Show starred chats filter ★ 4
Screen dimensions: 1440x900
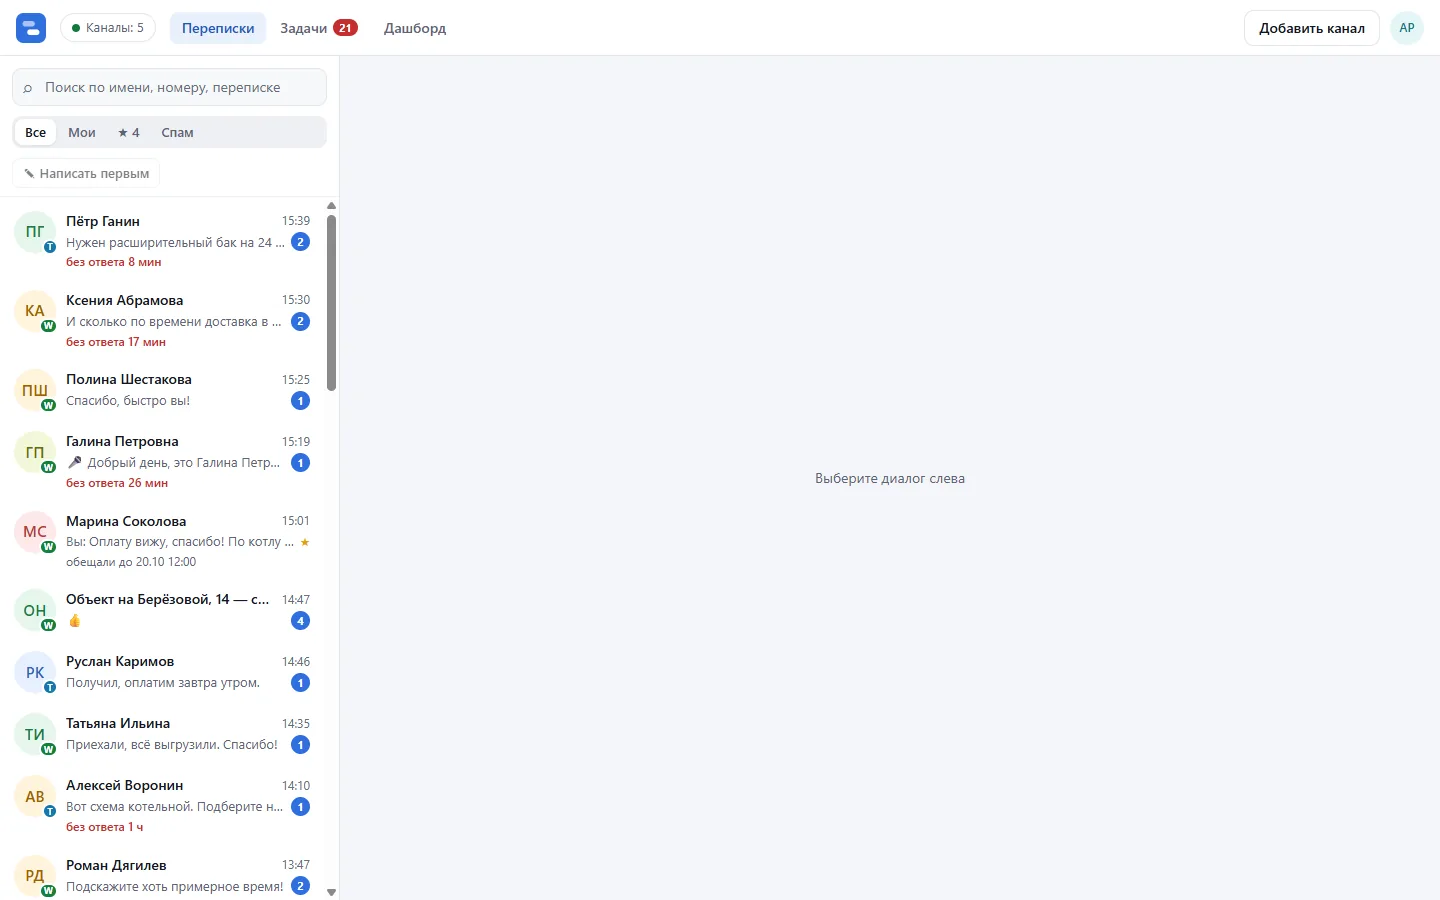tap(129, 132)
